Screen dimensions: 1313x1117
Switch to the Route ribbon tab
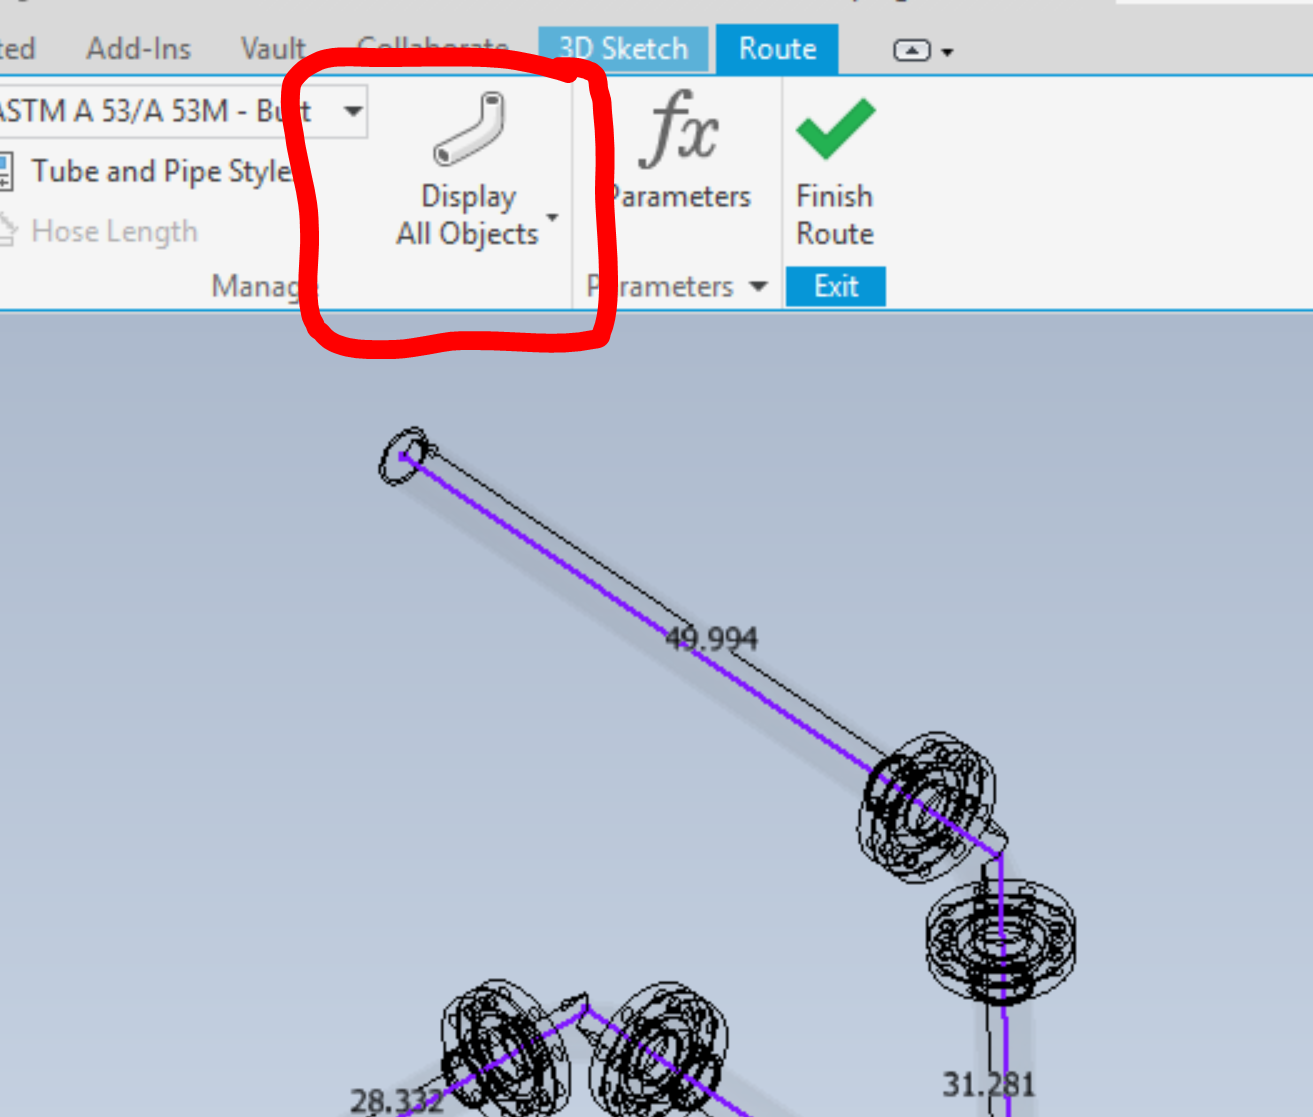point(776,47)
